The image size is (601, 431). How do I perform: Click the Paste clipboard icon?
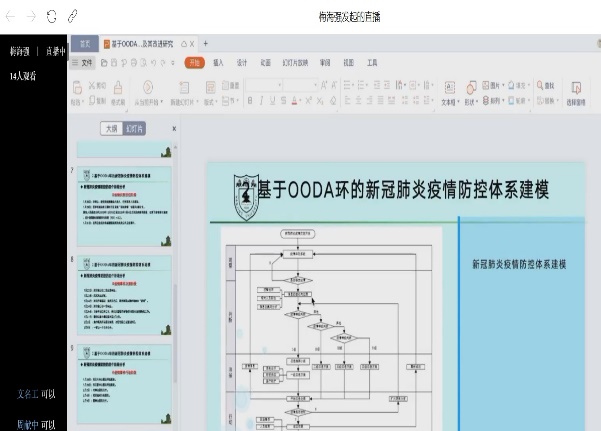(x=78, y=88)
